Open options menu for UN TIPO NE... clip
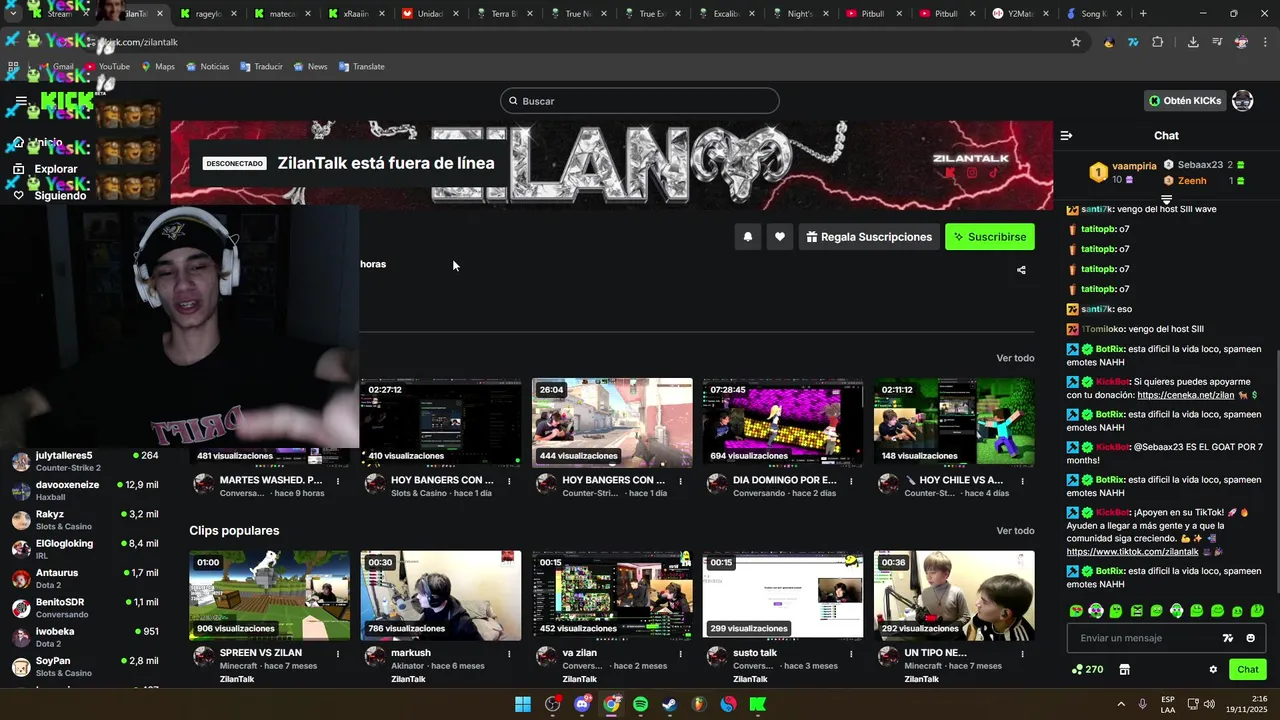The width and height of the screenshot is (1280, 720). 1022,654
